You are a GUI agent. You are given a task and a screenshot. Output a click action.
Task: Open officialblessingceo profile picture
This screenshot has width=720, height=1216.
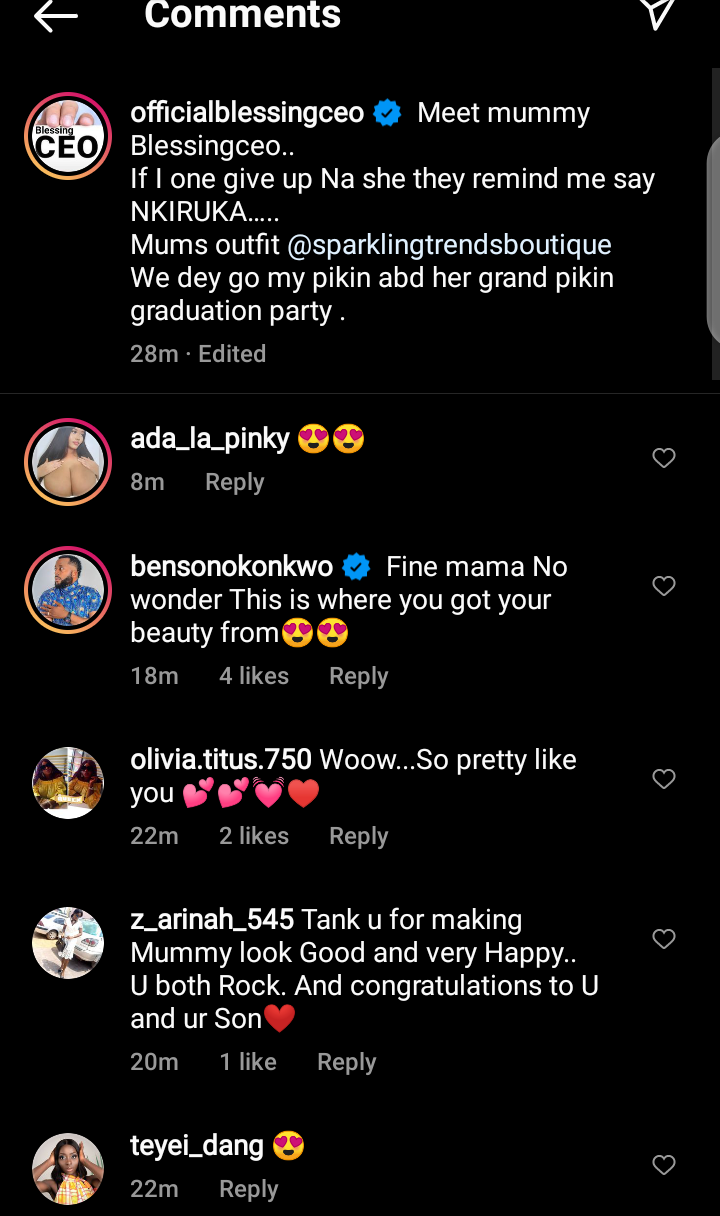pyautogui.click(x=68, y=136)
